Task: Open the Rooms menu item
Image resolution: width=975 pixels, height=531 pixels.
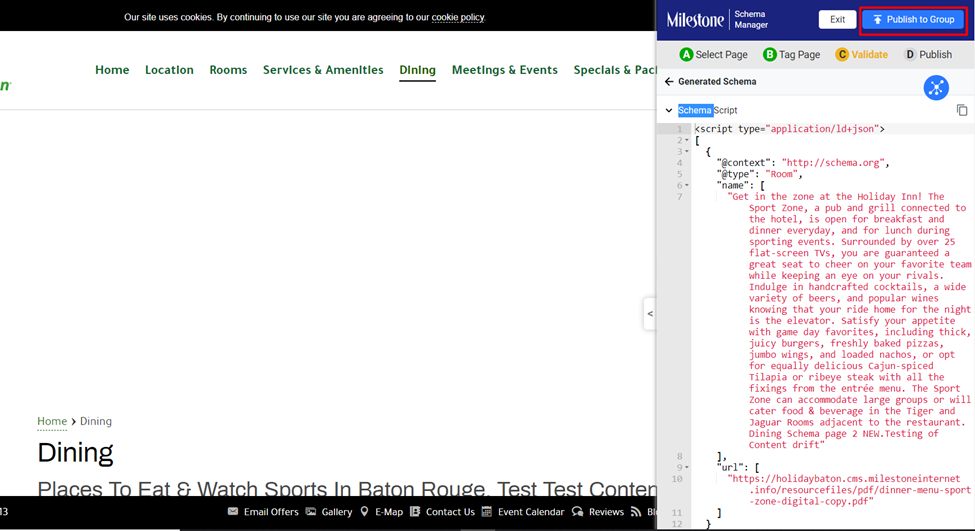Action: point(228,70)
